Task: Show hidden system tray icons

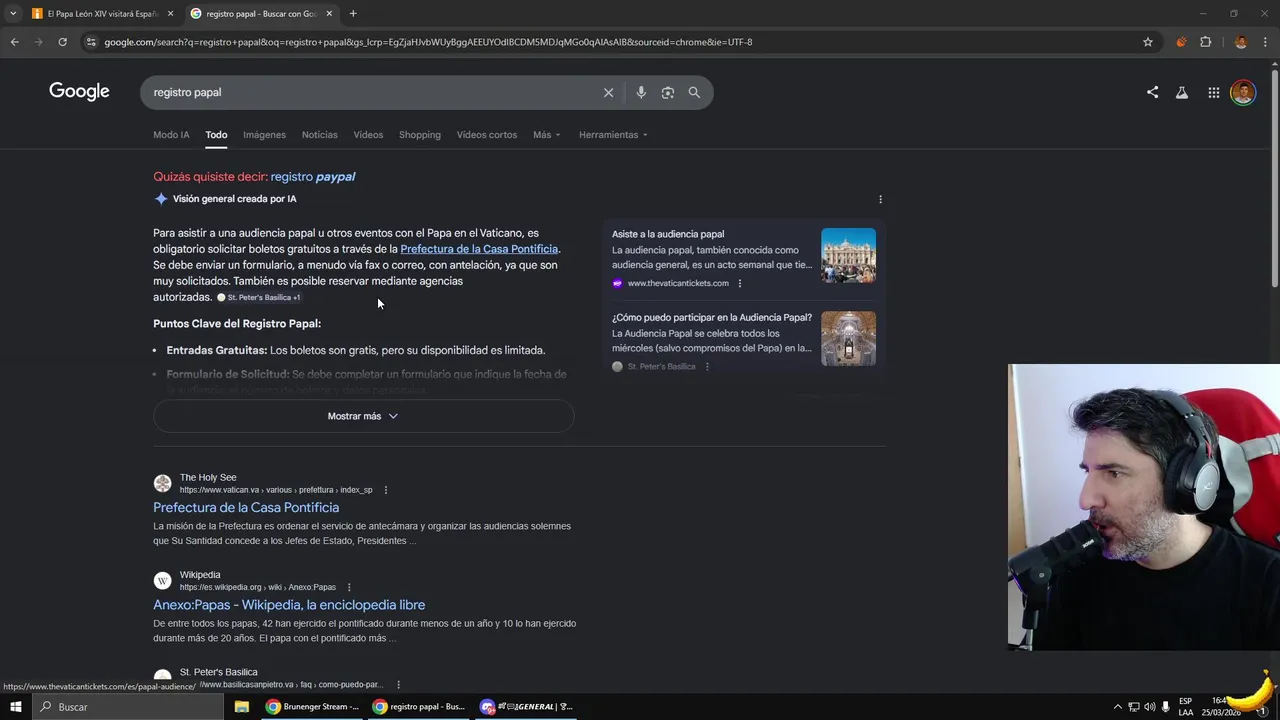Action: click(x=1118, y=707)
